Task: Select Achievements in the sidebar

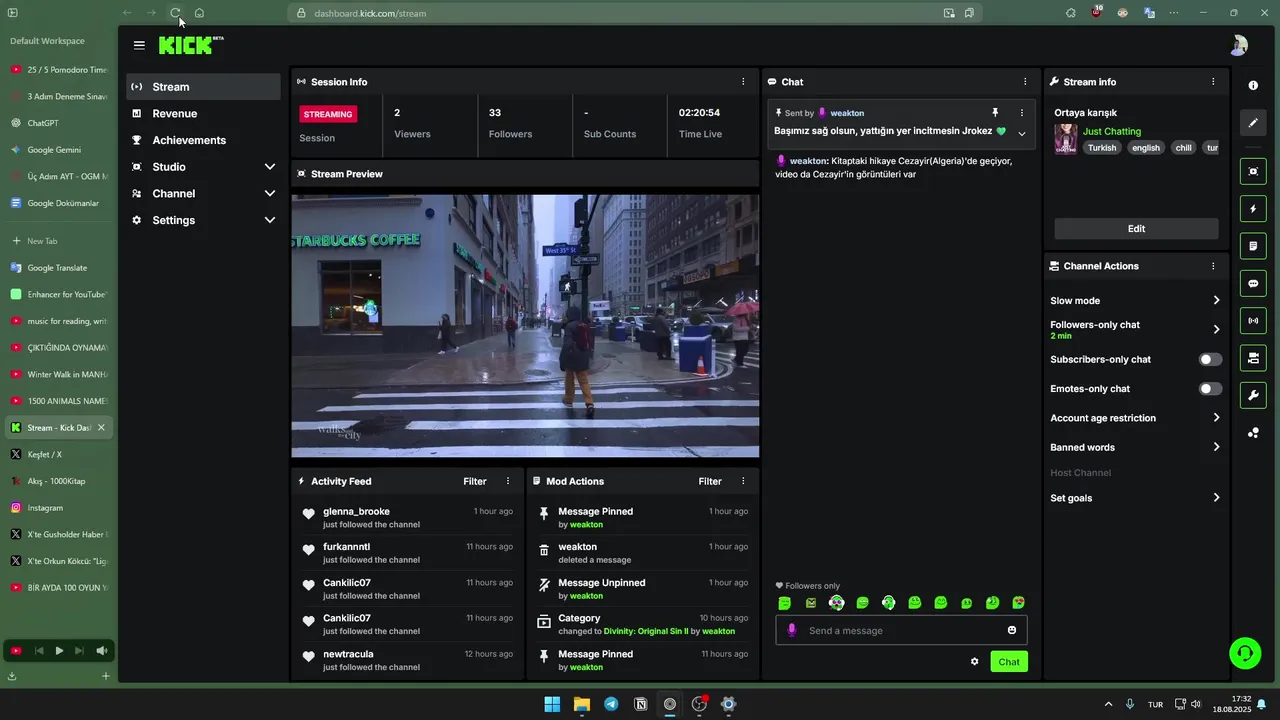Action: [x=204, y=140]
